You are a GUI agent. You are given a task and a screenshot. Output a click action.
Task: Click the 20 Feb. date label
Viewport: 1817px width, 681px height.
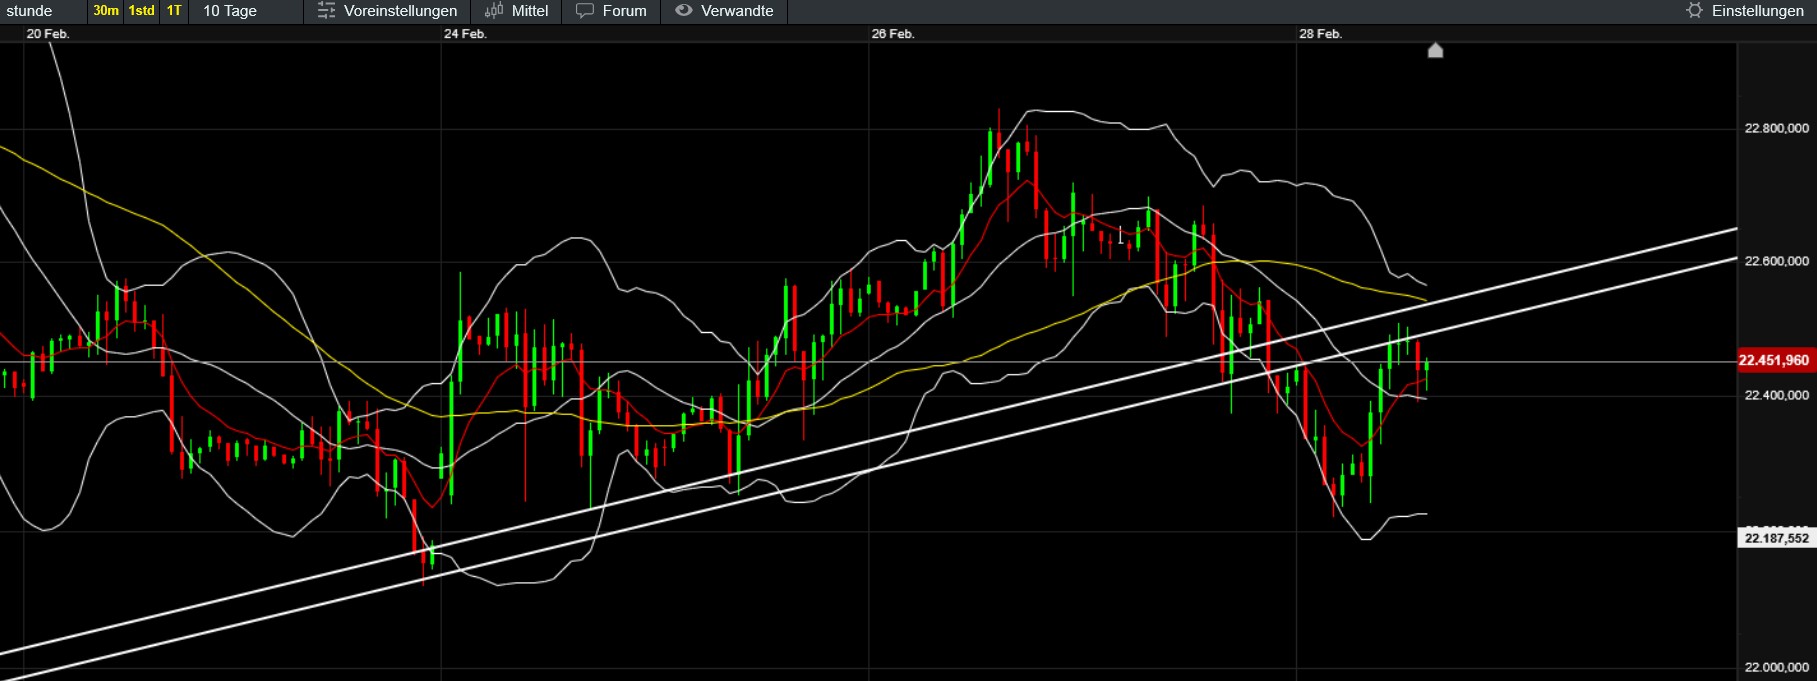48,34
